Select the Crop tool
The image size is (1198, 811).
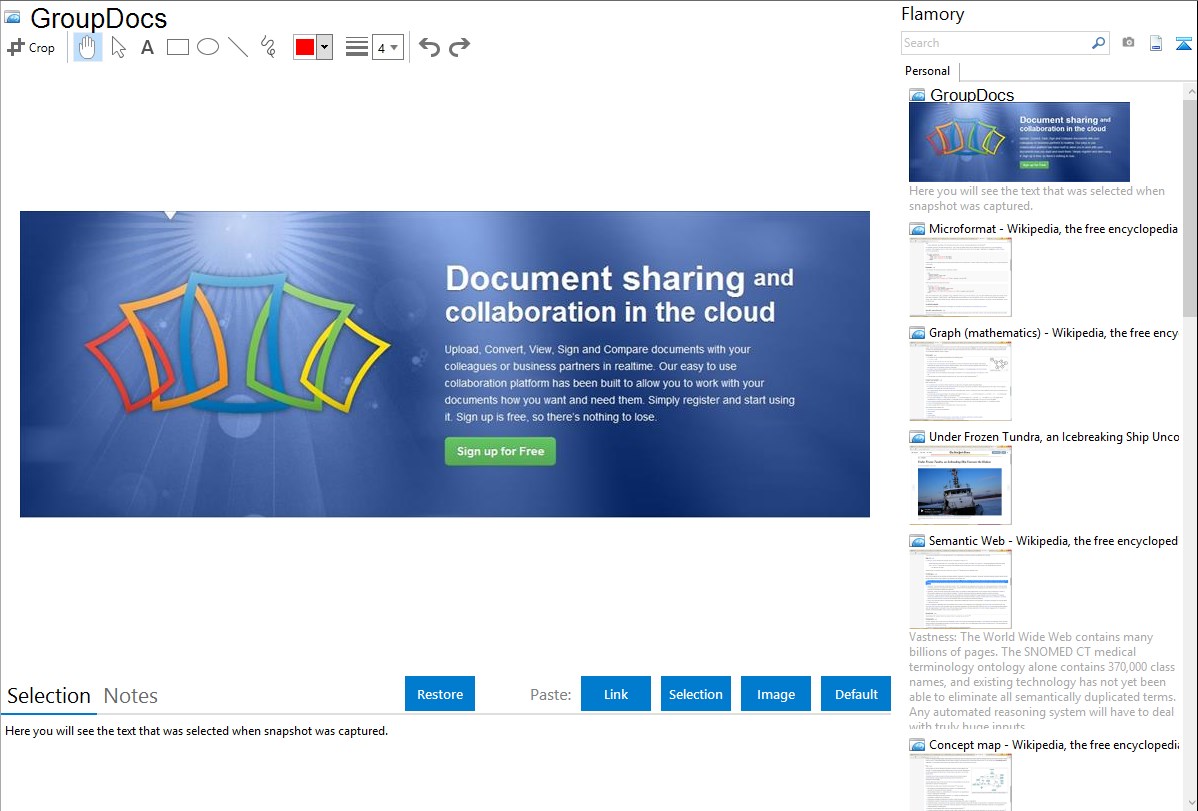point(31,47)
